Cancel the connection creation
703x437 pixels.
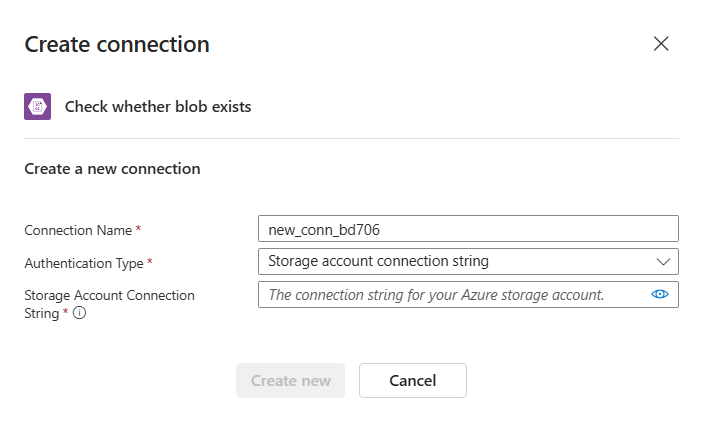tap(412, 381)
